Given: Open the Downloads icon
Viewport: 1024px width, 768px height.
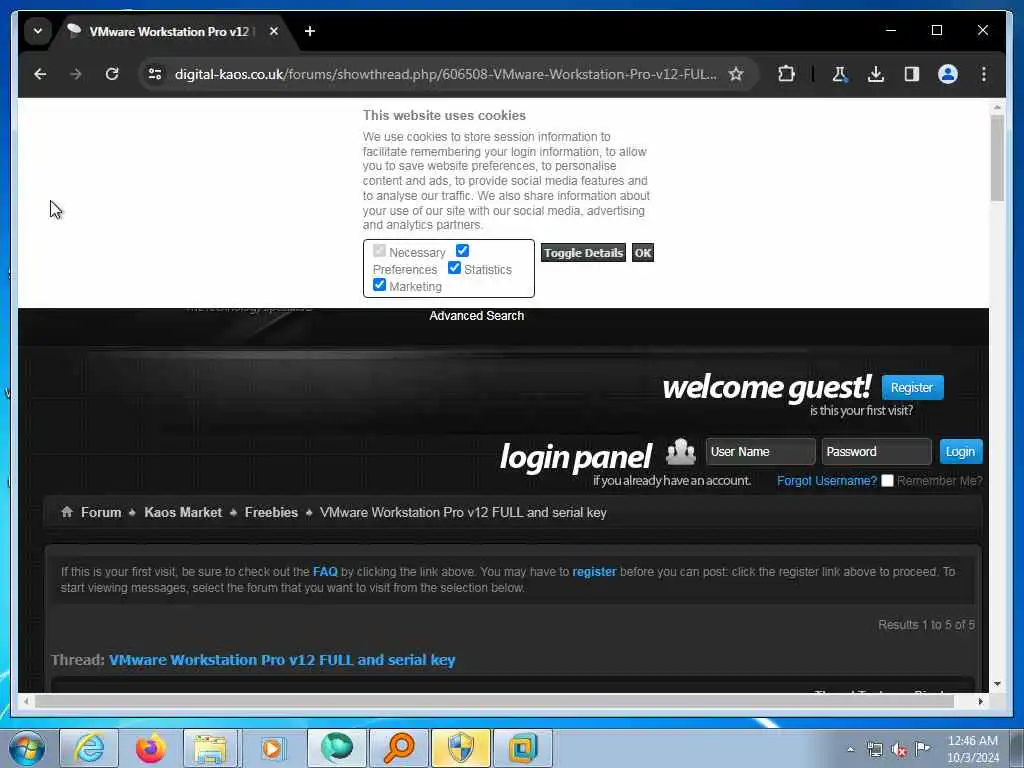Looking at the screenshot, I should coord(876,74).
